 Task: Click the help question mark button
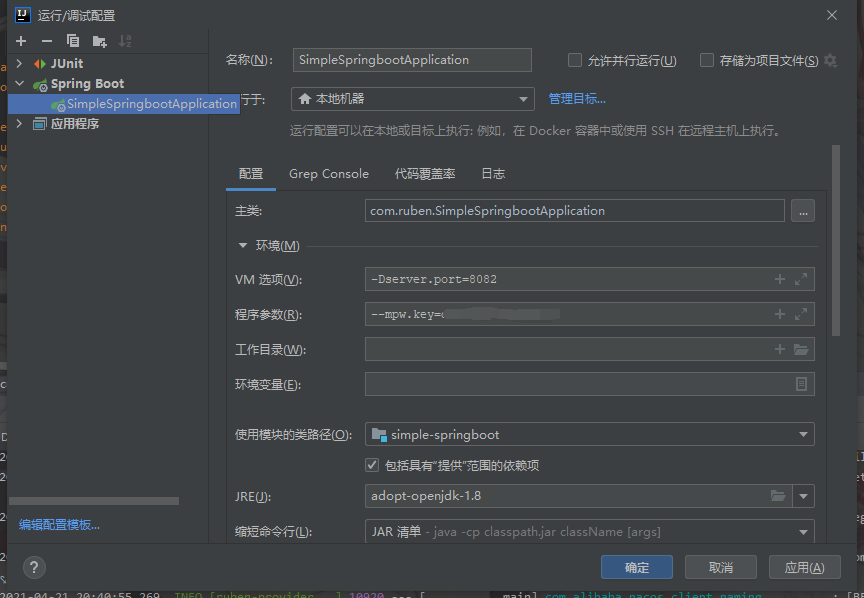click(33, 567)
